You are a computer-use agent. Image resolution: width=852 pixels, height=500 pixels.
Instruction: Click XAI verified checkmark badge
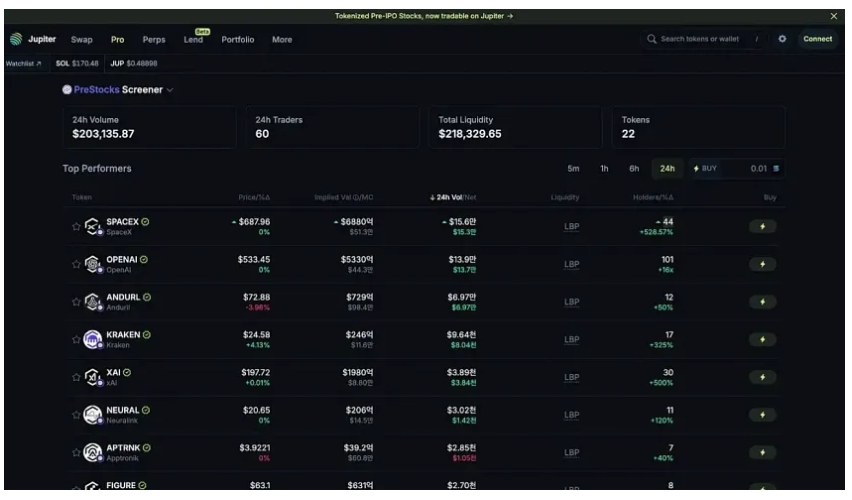click(x=127, y=373)
